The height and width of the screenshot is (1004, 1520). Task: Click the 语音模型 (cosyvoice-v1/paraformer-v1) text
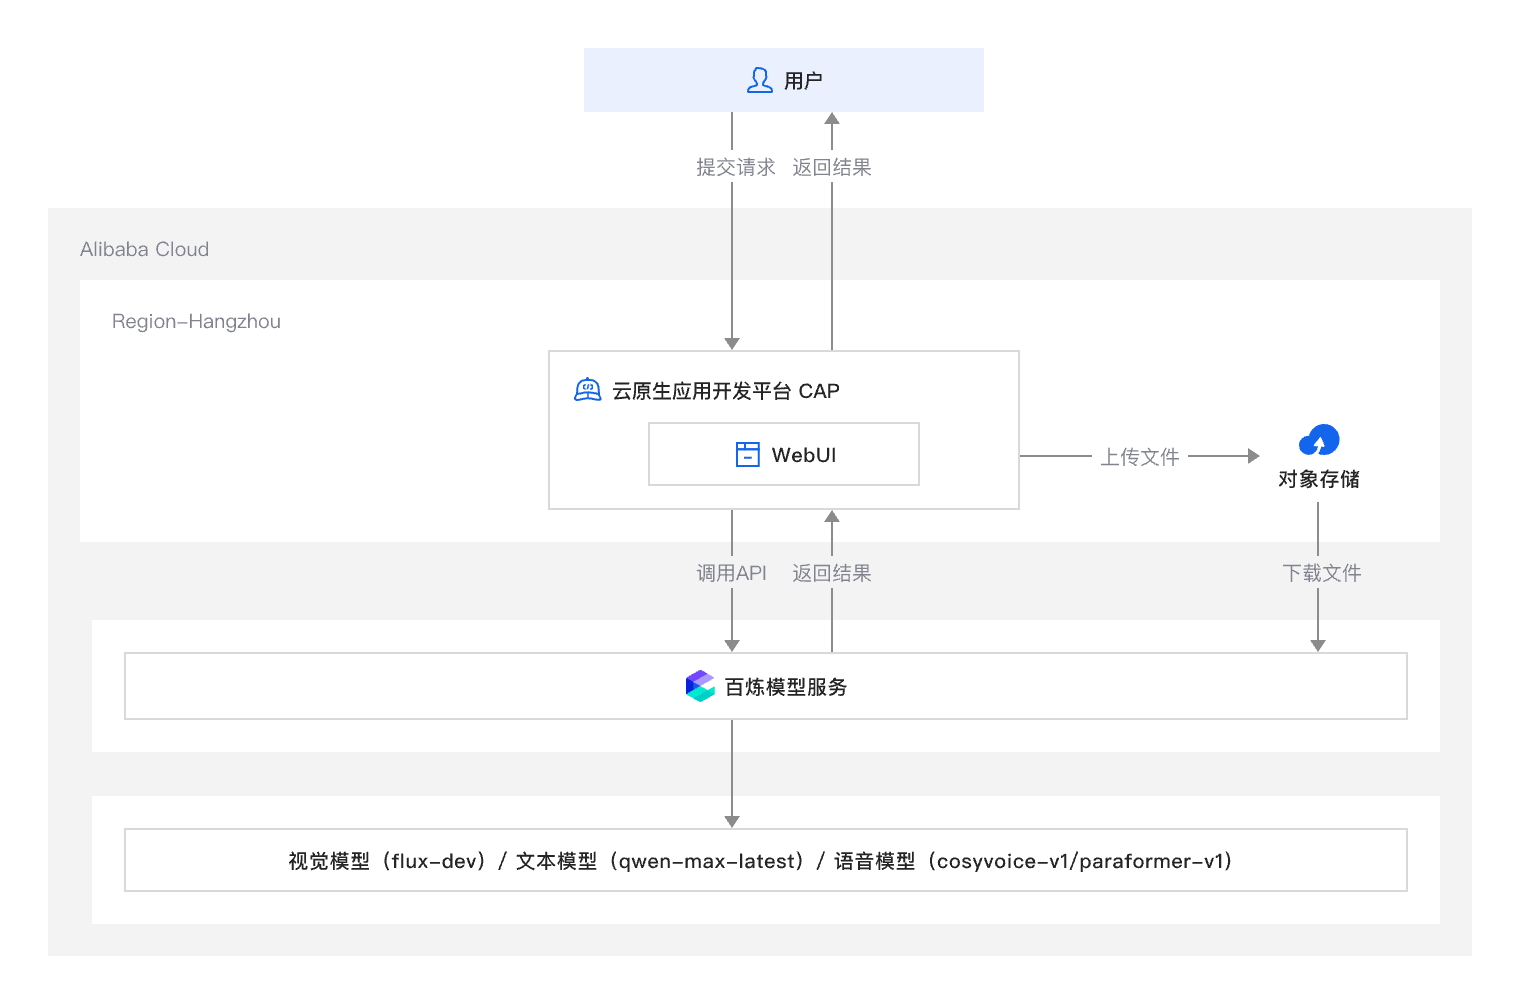[1034, 861]
